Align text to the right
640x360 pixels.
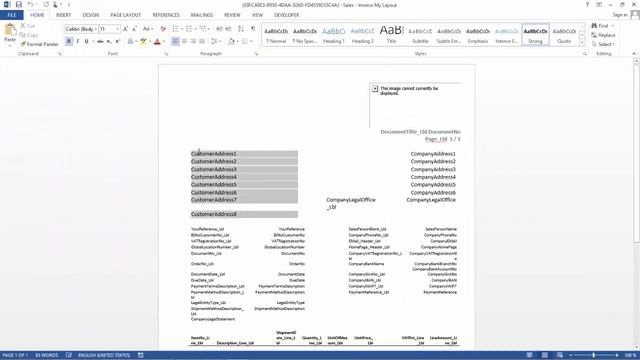pyautogui.click(x=193, y=41)
